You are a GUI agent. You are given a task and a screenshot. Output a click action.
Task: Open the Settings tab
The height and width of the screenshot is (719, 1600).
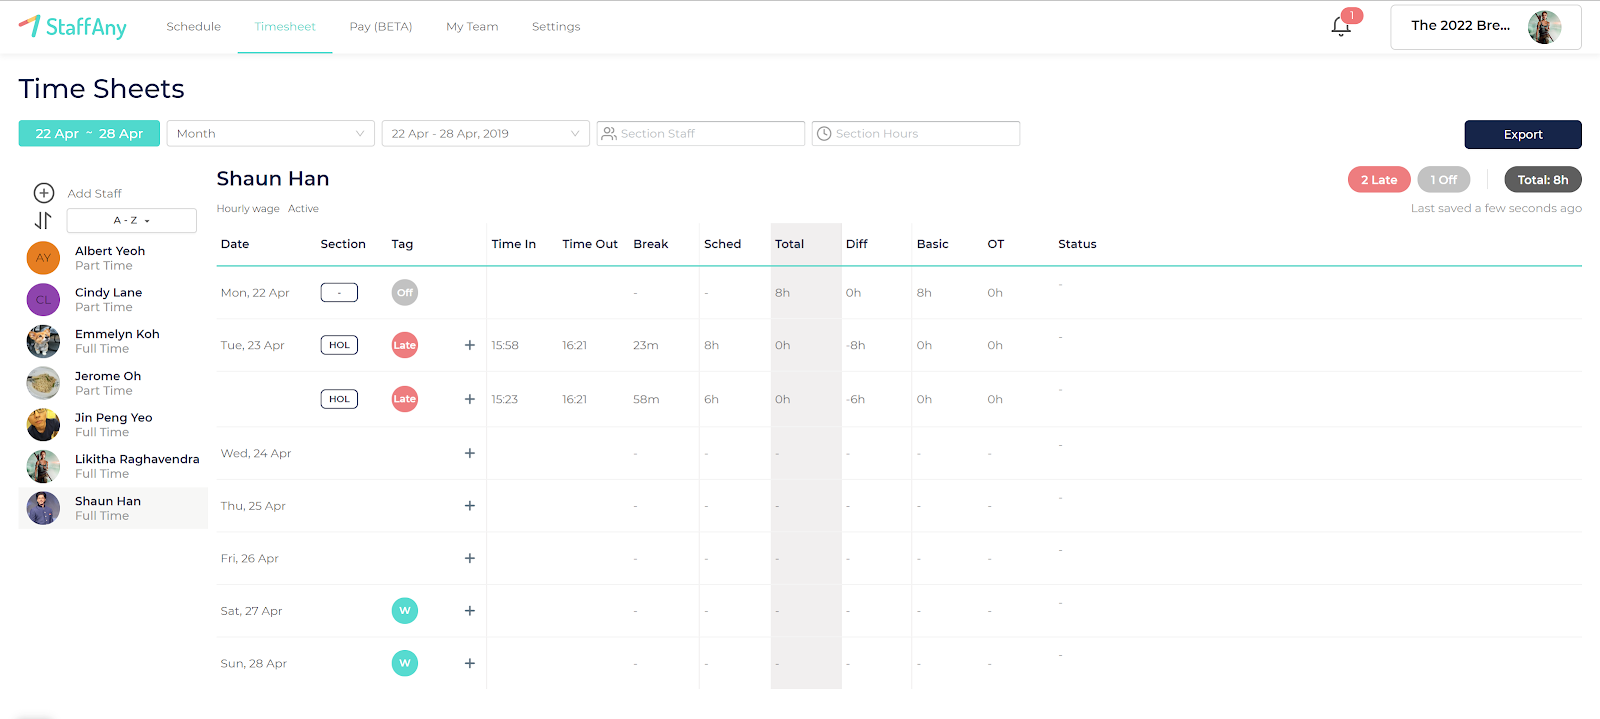click(556, 26)
